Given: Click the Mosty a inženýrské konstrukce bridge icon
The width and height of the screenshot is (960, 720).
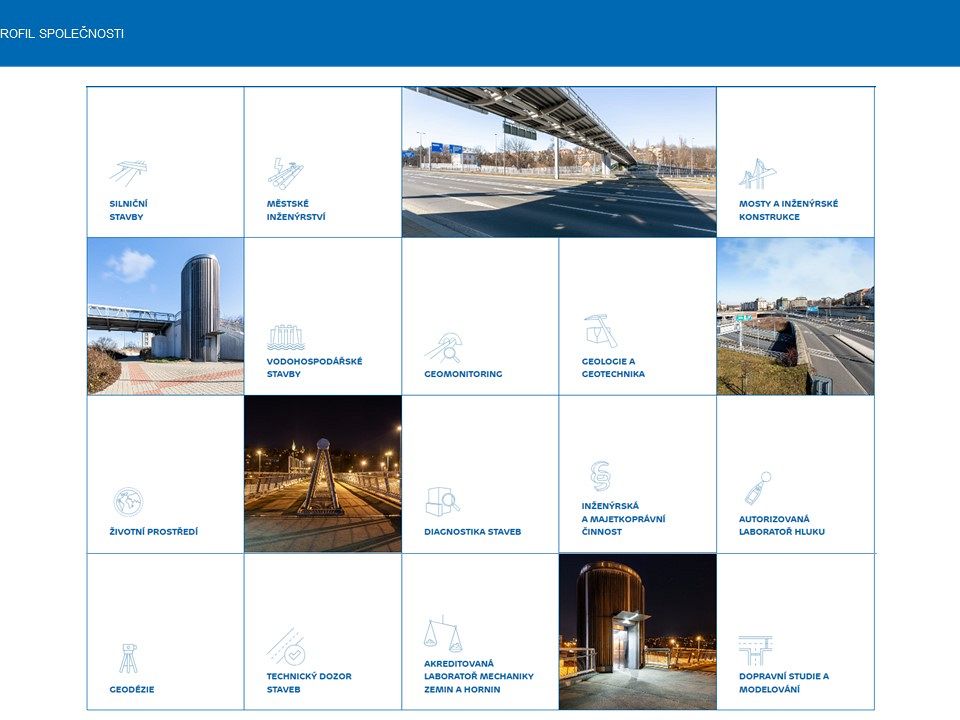Looking at the screenshot, I should pos(757,173).
